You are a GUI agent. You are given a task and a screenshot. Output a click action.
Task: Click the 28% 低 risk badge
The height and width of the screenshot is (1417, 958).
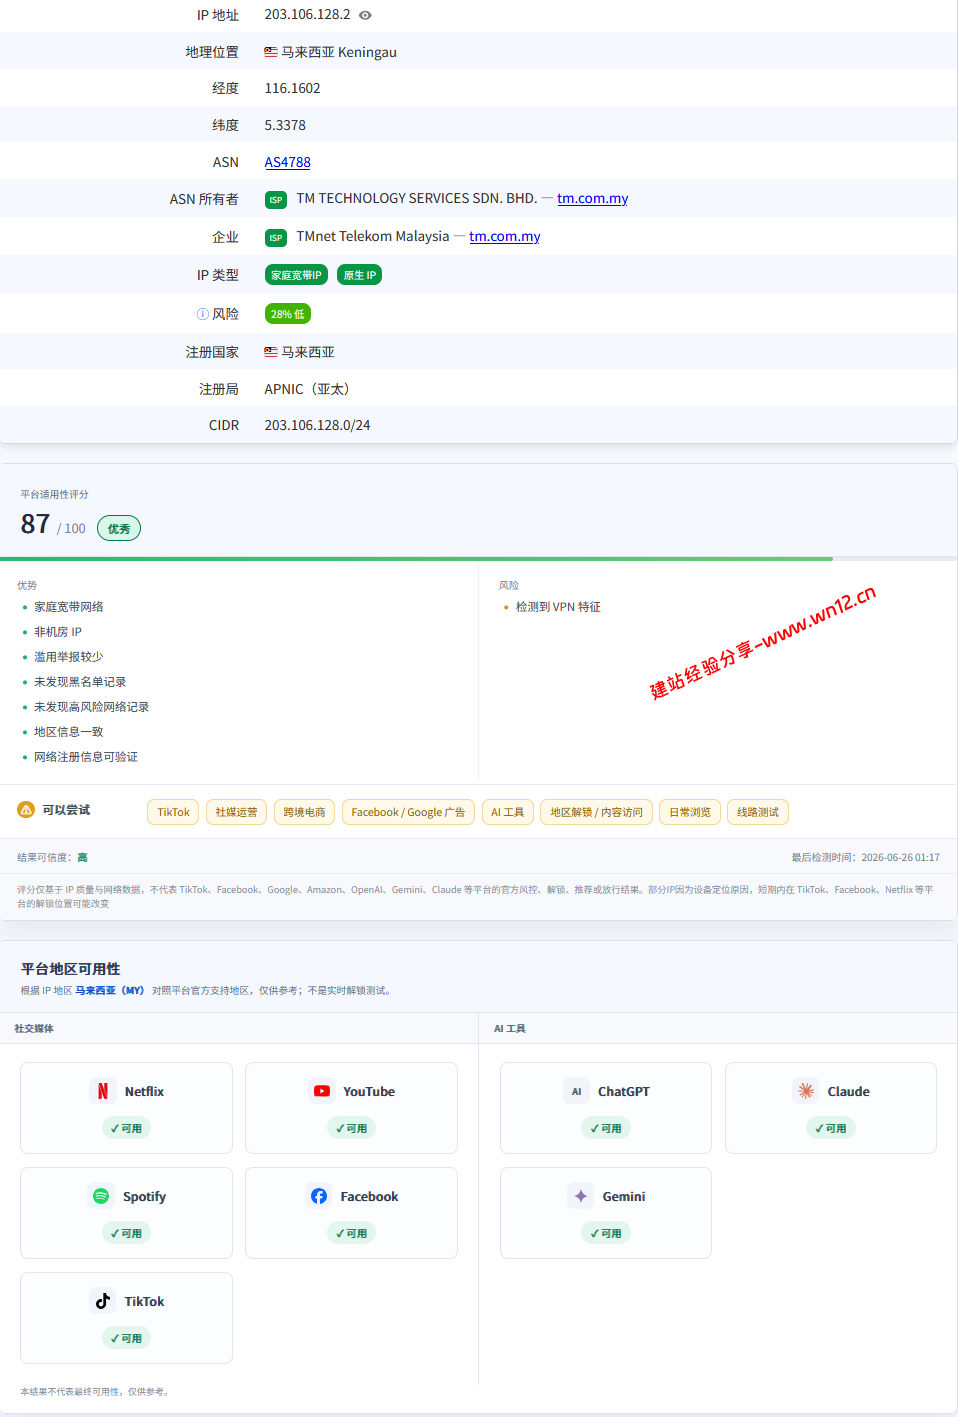coord(288,314)
